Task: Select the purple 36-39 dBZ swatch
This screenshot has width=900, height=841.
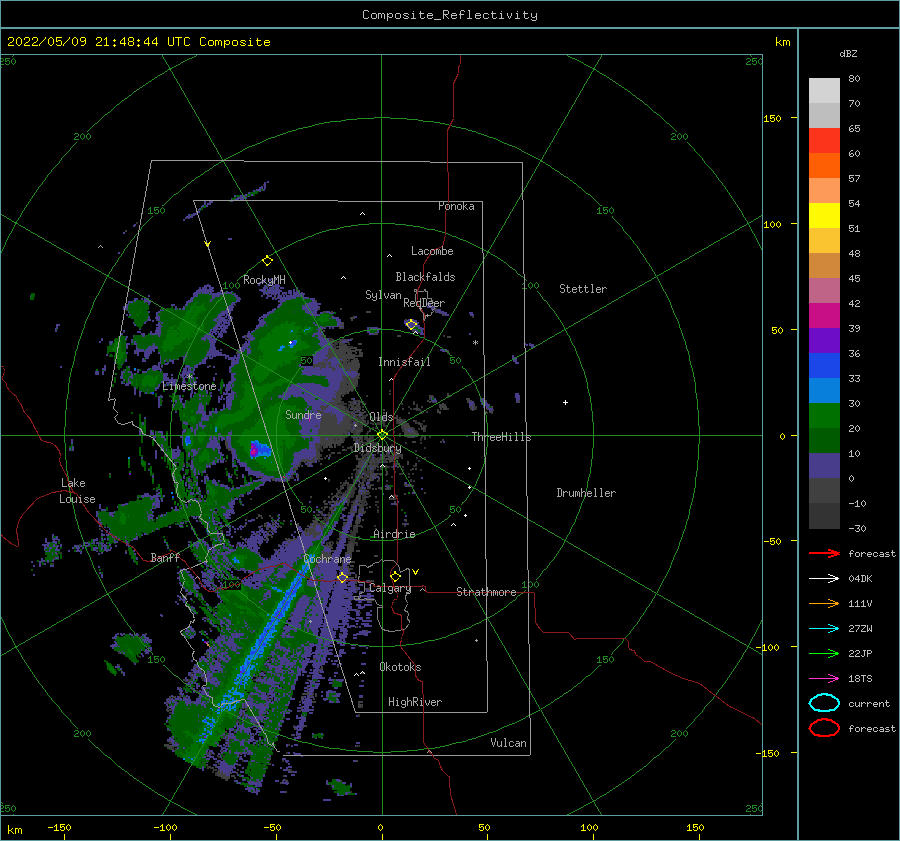Action: [824, 341]
